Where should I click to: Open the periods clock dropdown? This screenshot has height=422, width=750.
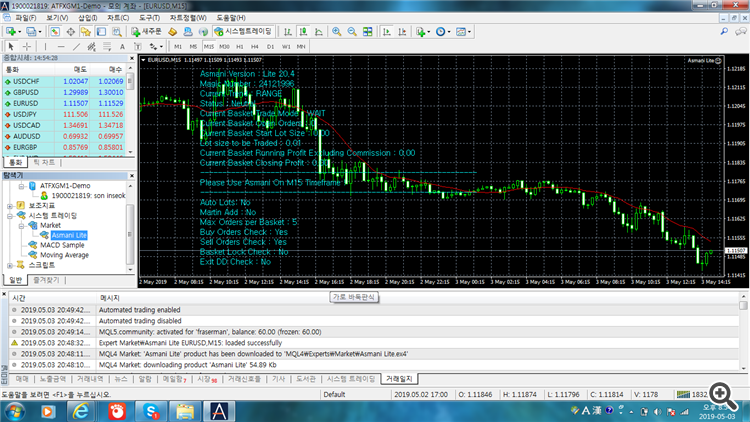tap(443, 32)
